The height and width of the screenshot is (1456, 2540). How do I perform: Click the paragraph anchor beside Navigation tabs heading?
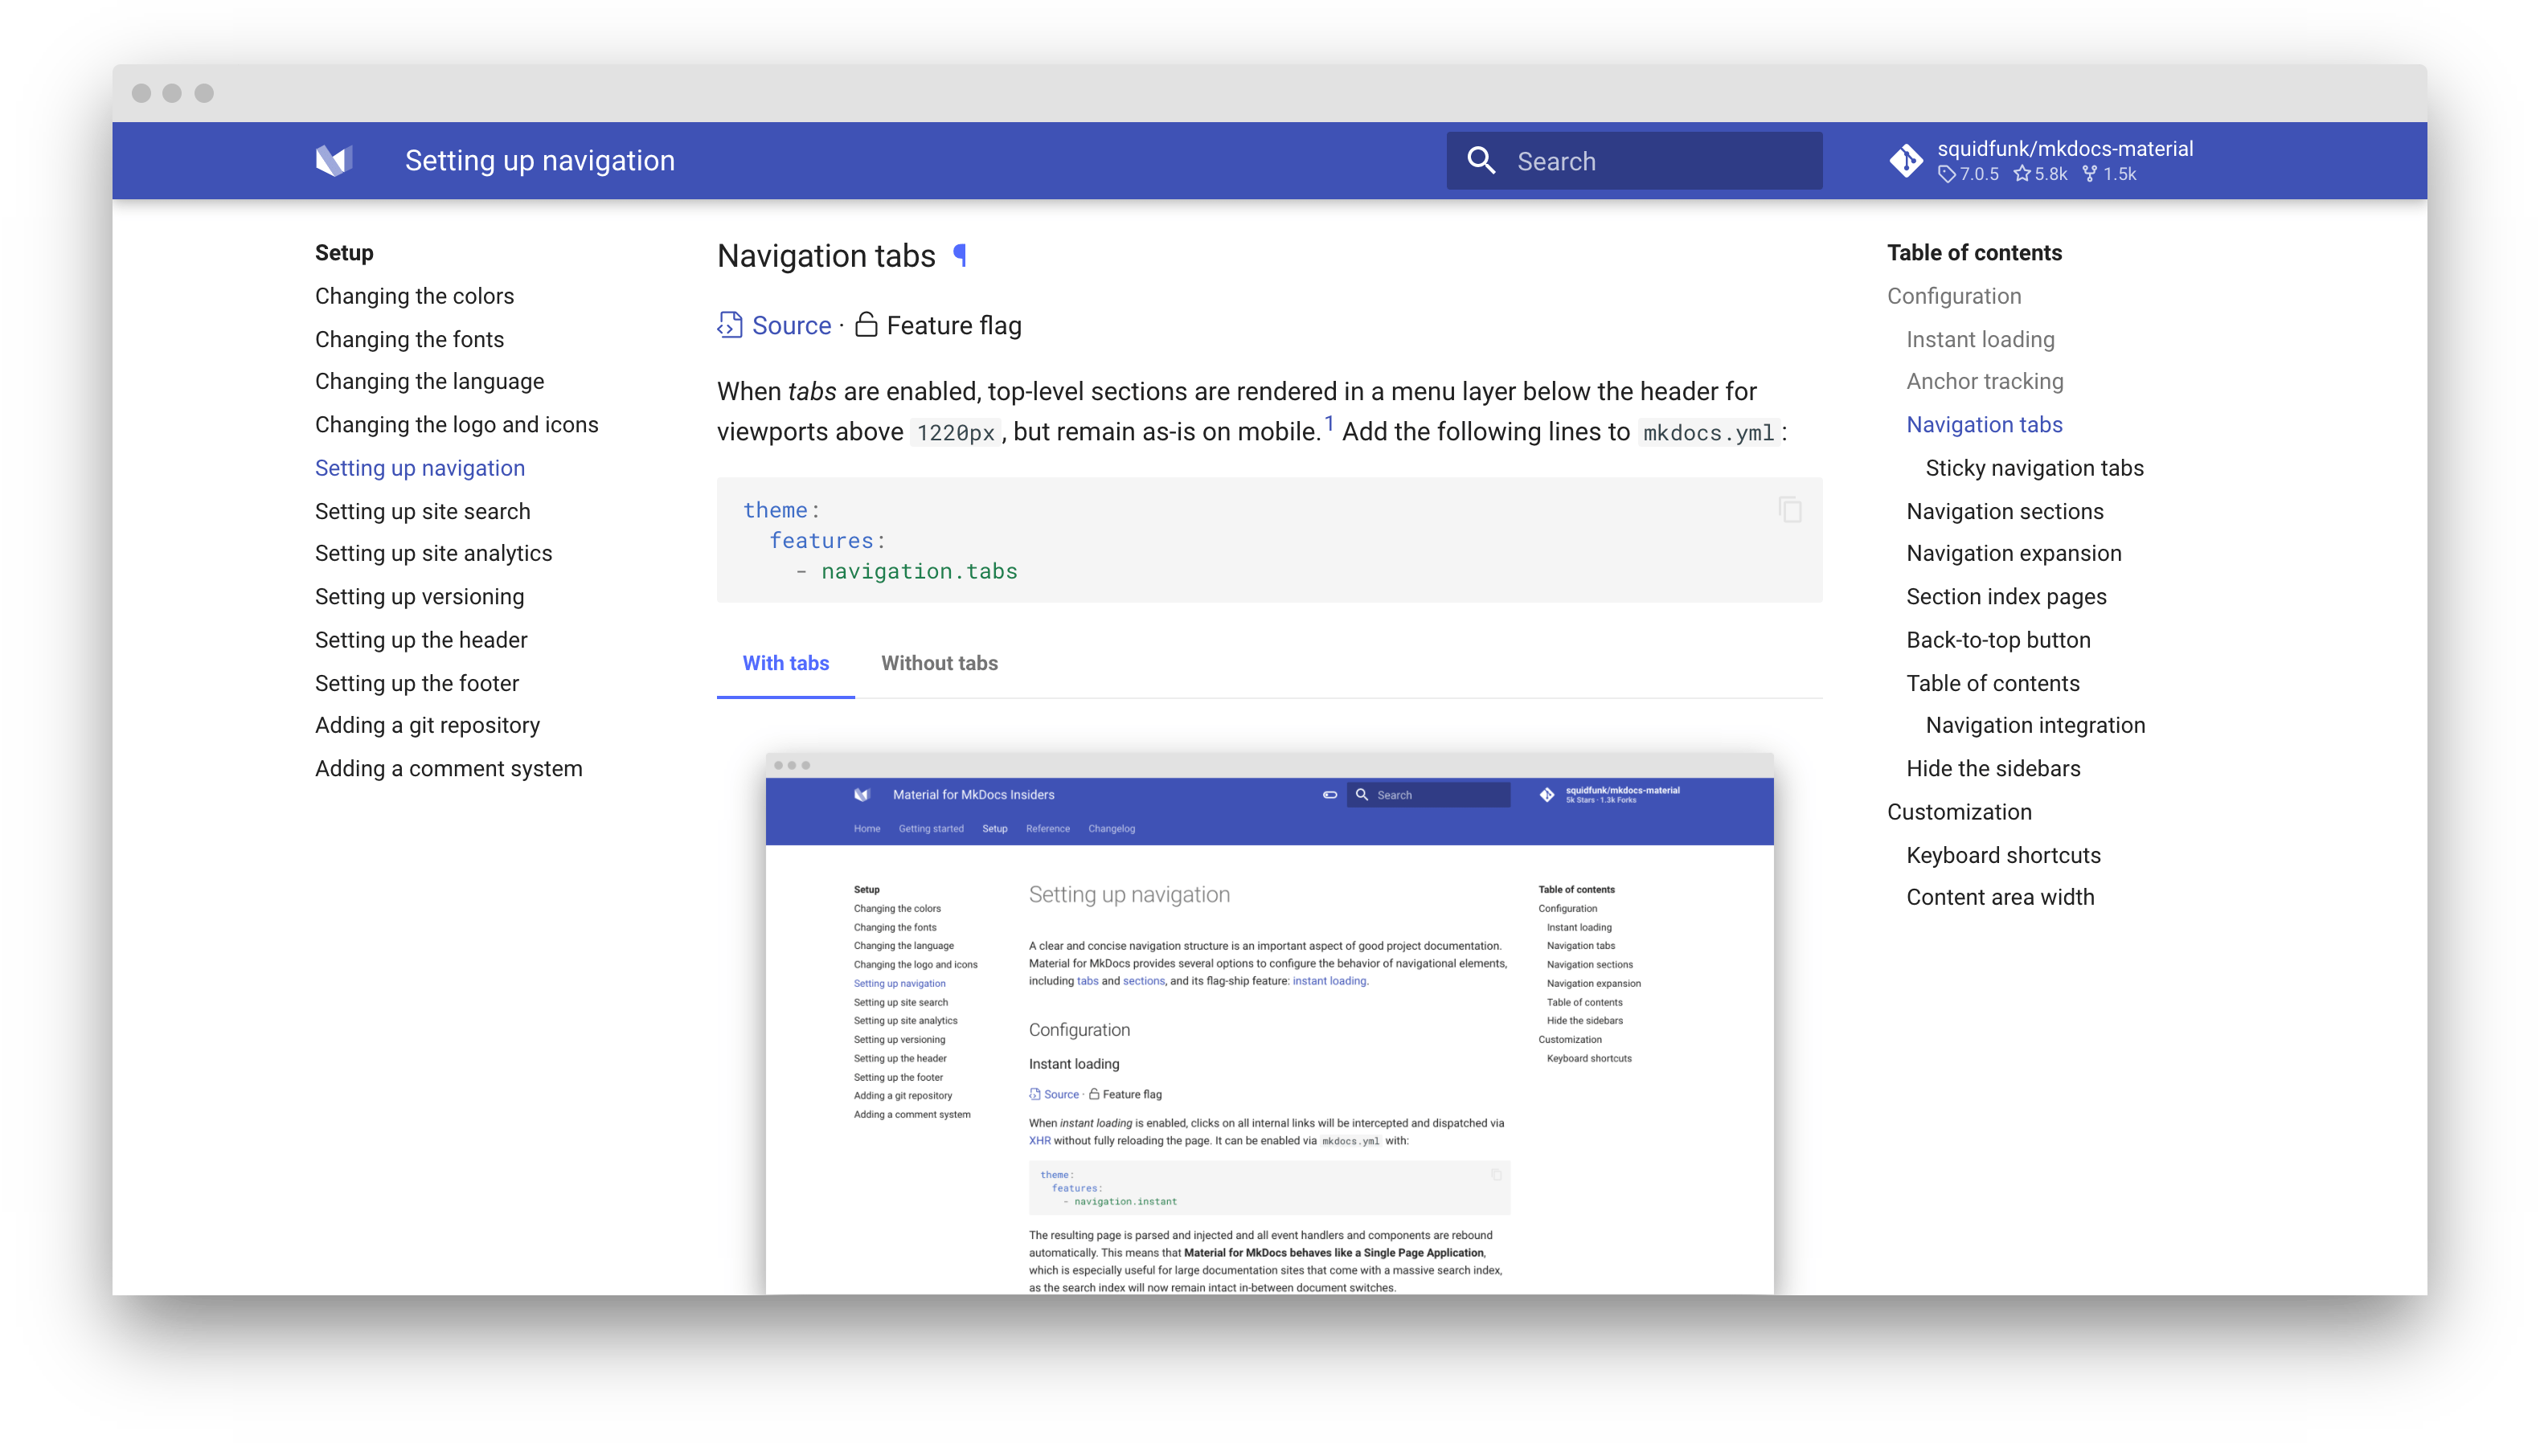960,256
